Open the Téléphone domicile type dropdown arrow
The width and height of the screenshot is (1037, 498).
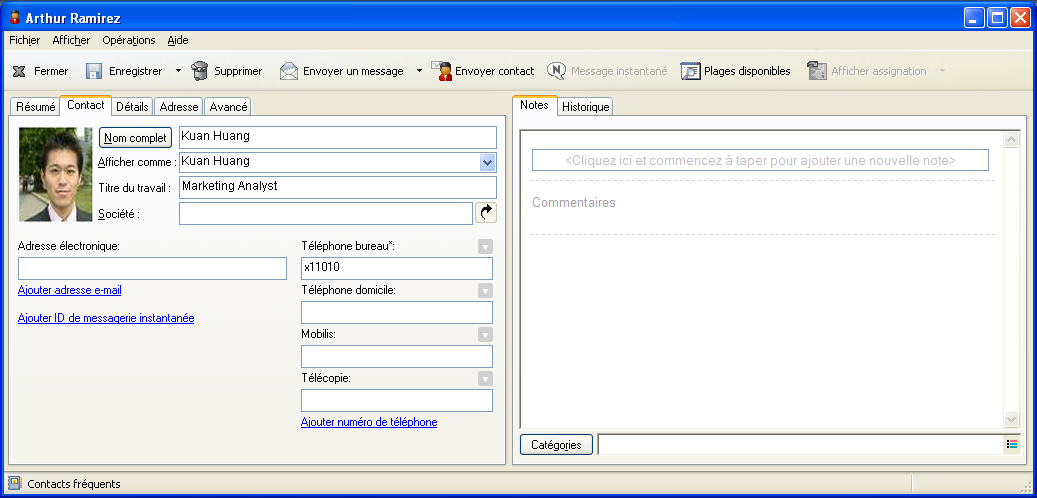(x=485, y=290)
